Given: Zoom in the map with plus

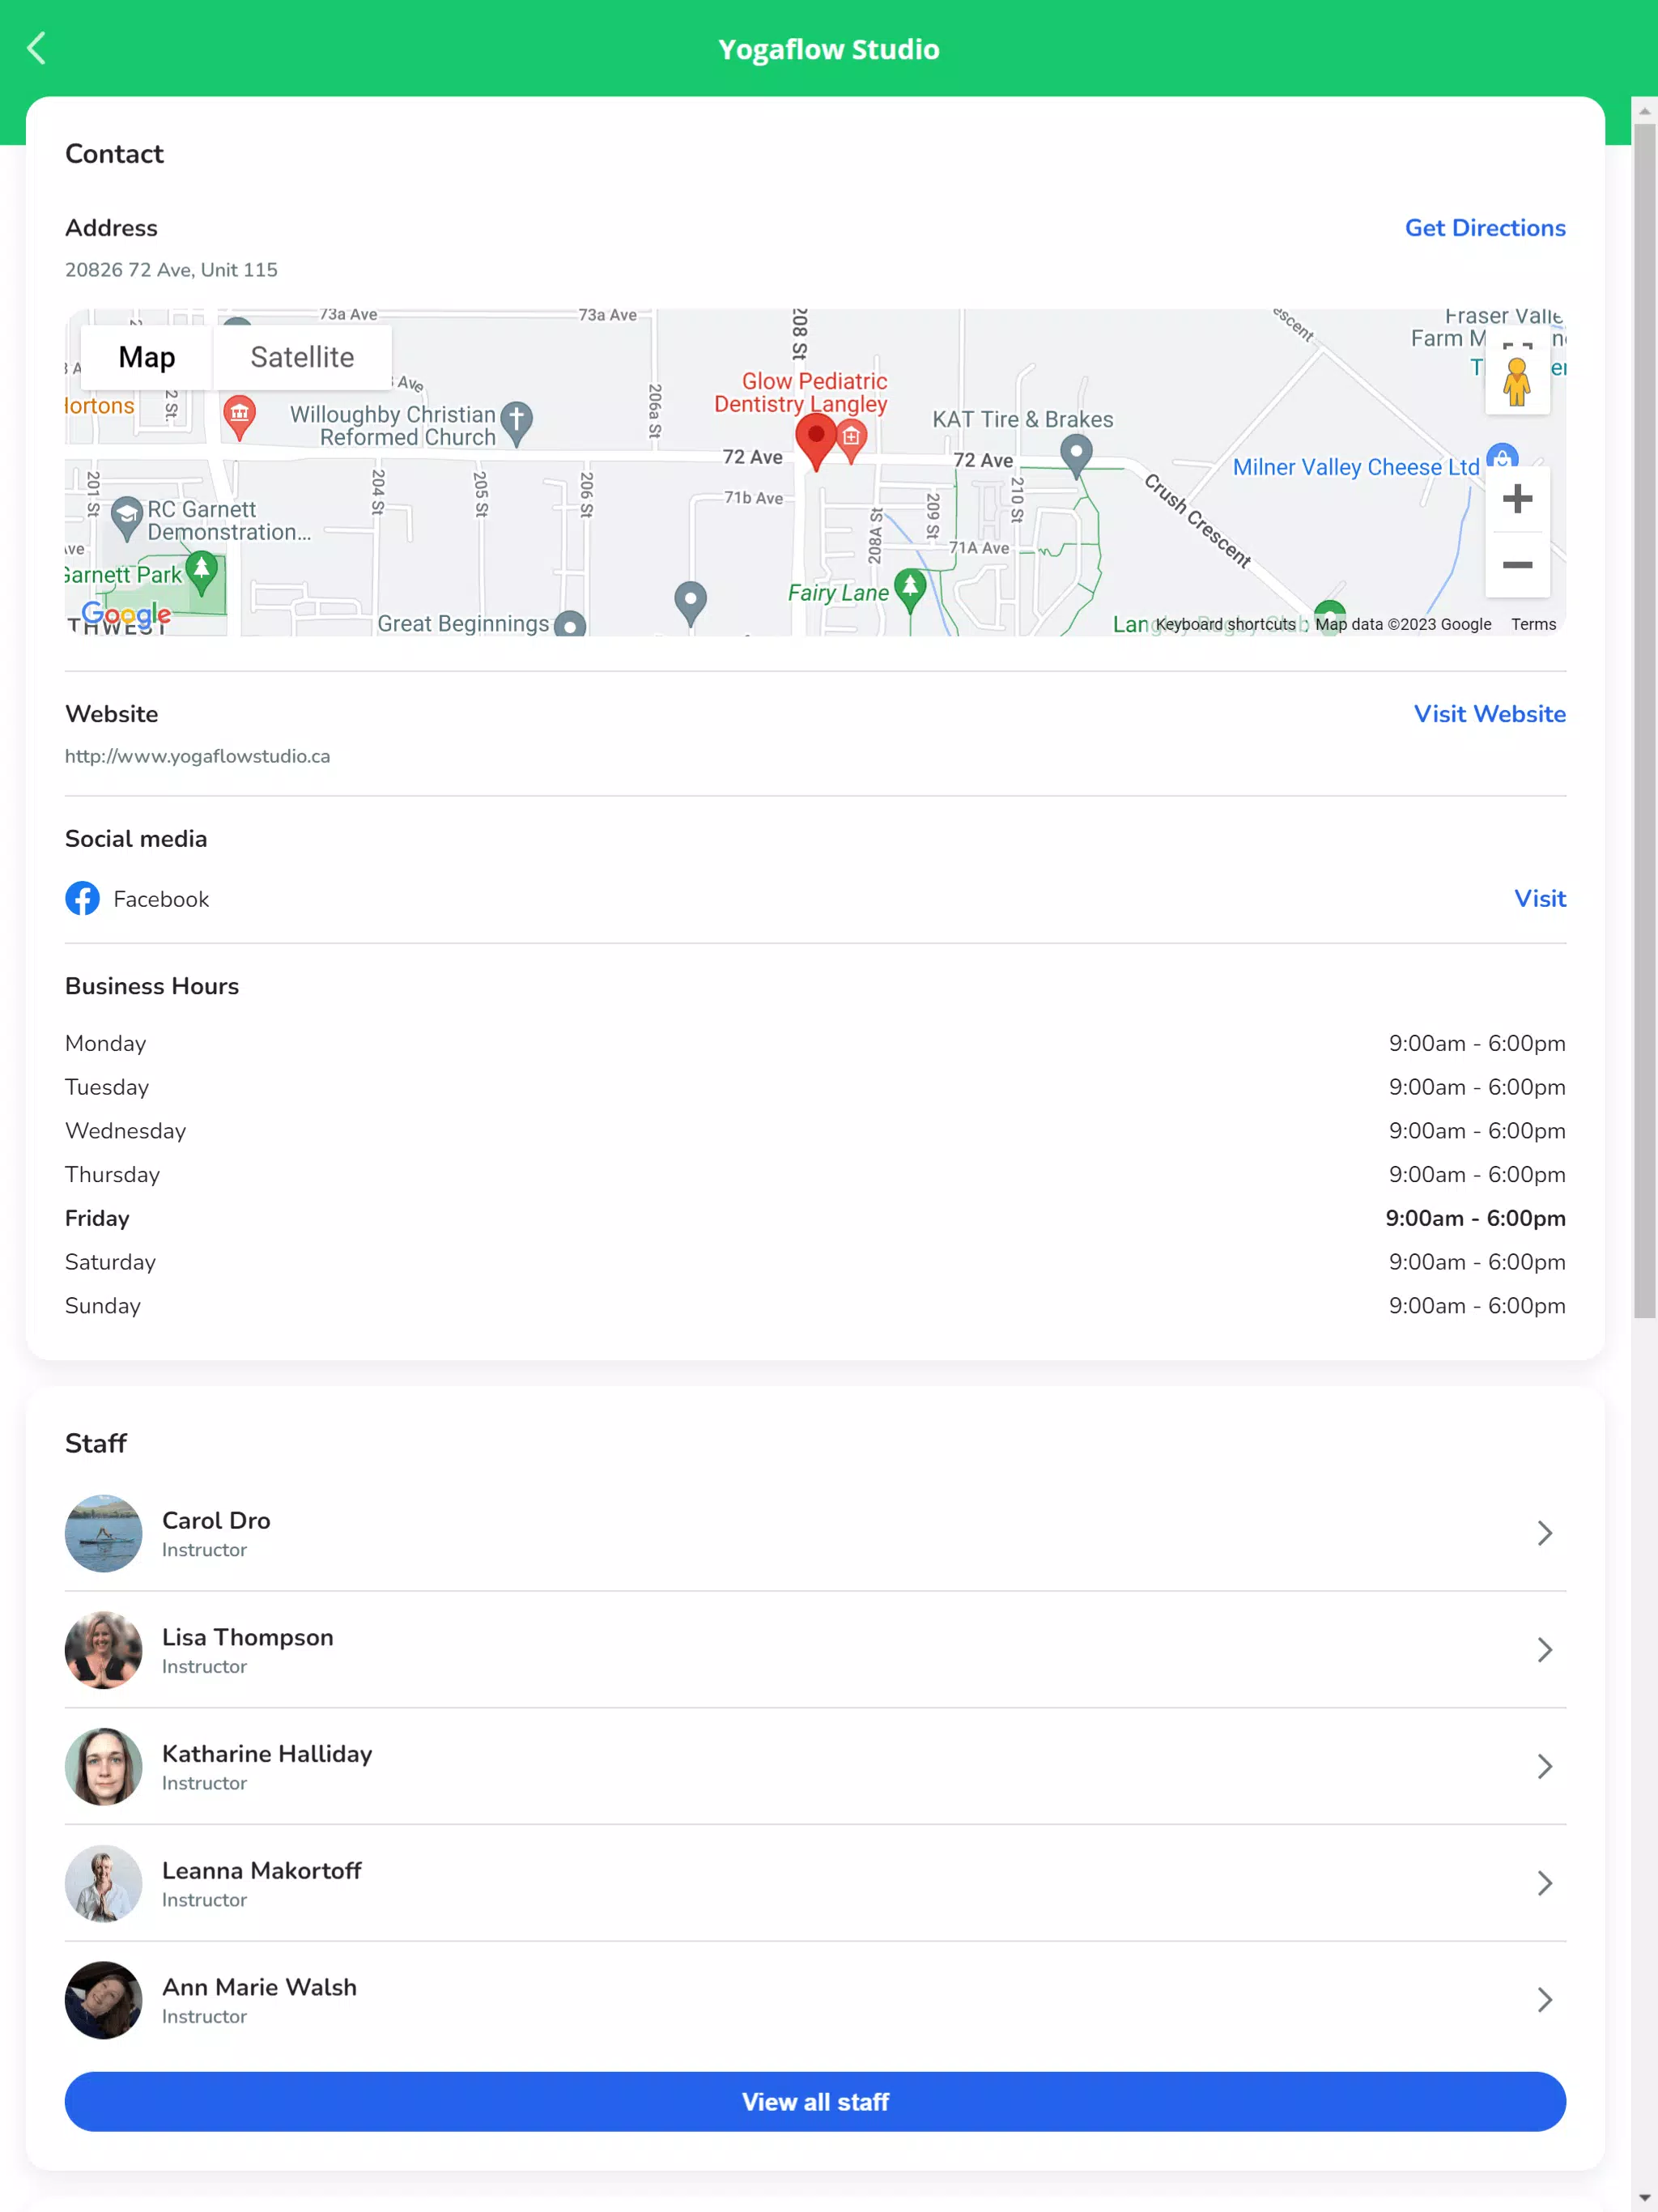Looking at the screenshot, I should point(1517,499).
